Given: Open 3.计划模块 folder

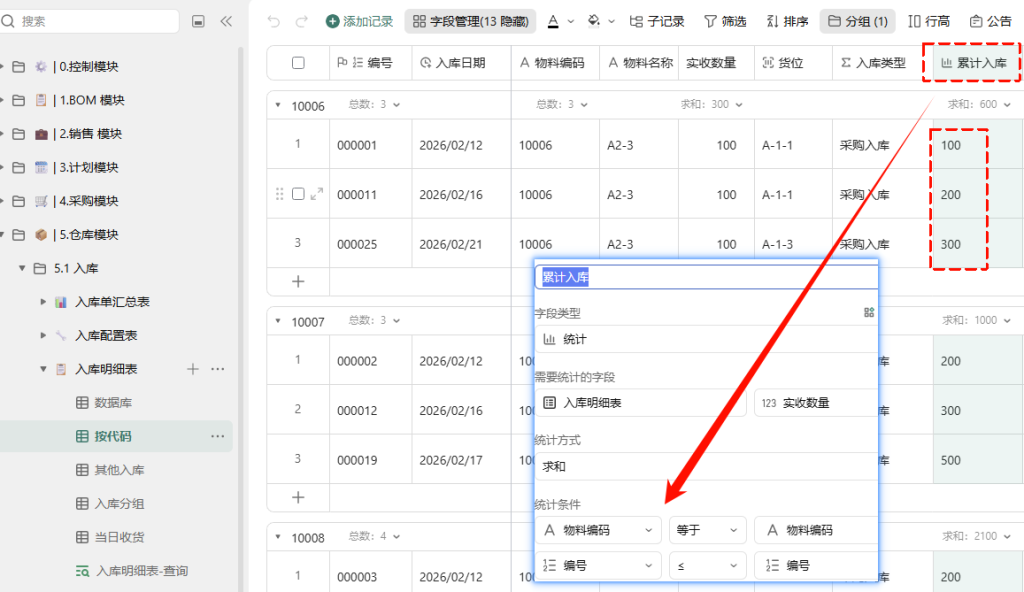Looking at the screenshot, I should click(x=88, y=167).
